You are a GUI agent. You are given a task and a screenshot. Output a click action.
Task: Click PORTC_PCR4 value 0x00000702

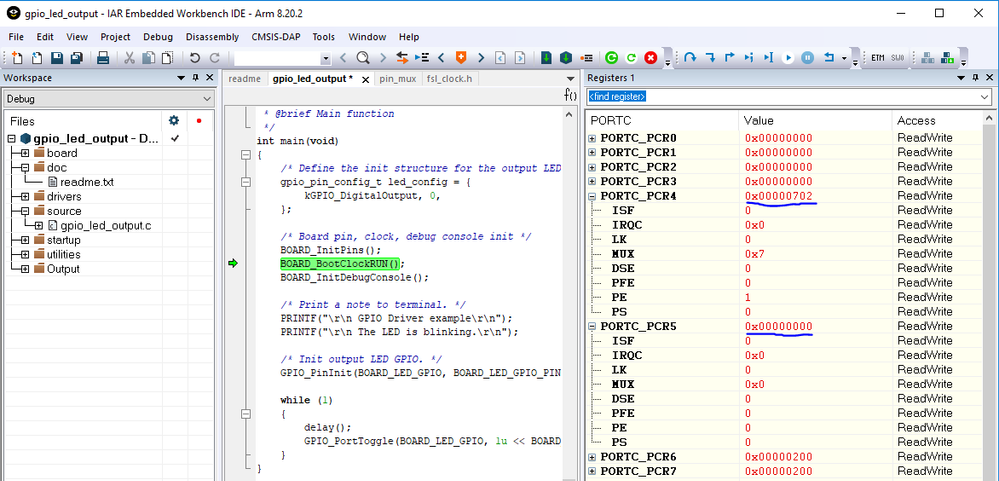(779, 196)
